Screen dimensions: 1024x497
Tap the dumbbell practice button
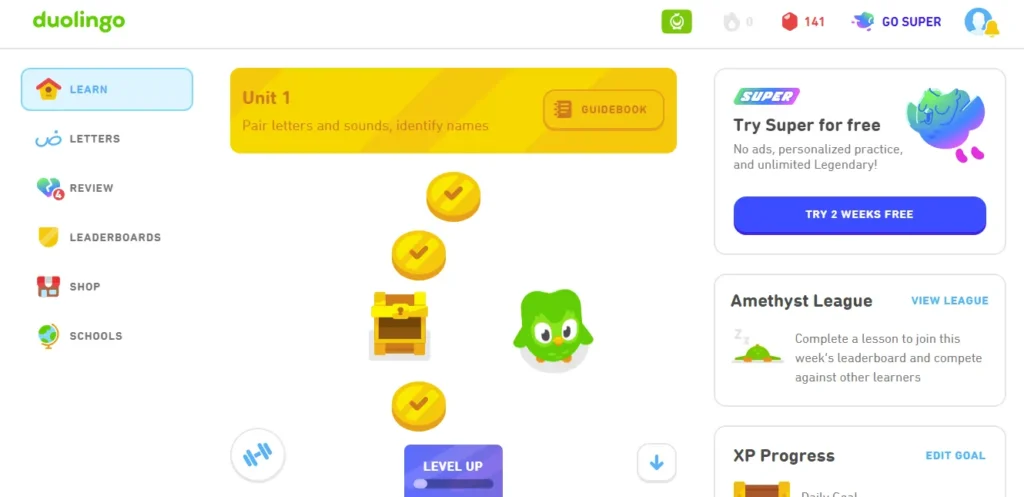257,455
